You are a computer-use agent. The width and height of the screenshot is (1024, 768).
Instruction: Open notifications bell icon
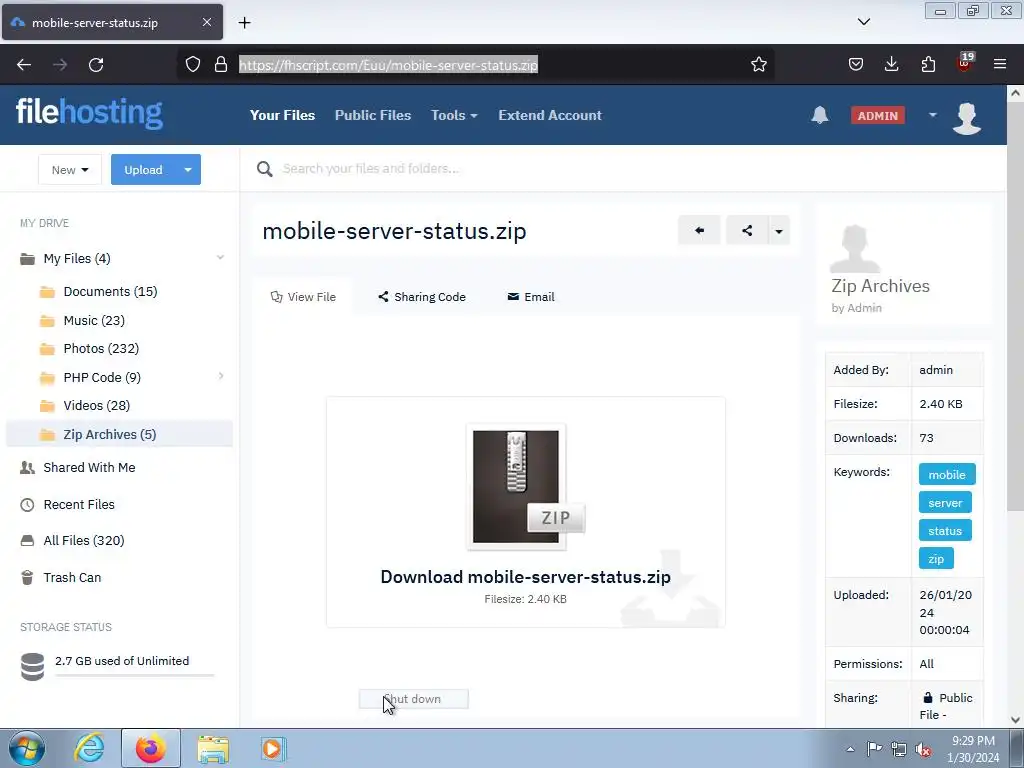(820, 115)
